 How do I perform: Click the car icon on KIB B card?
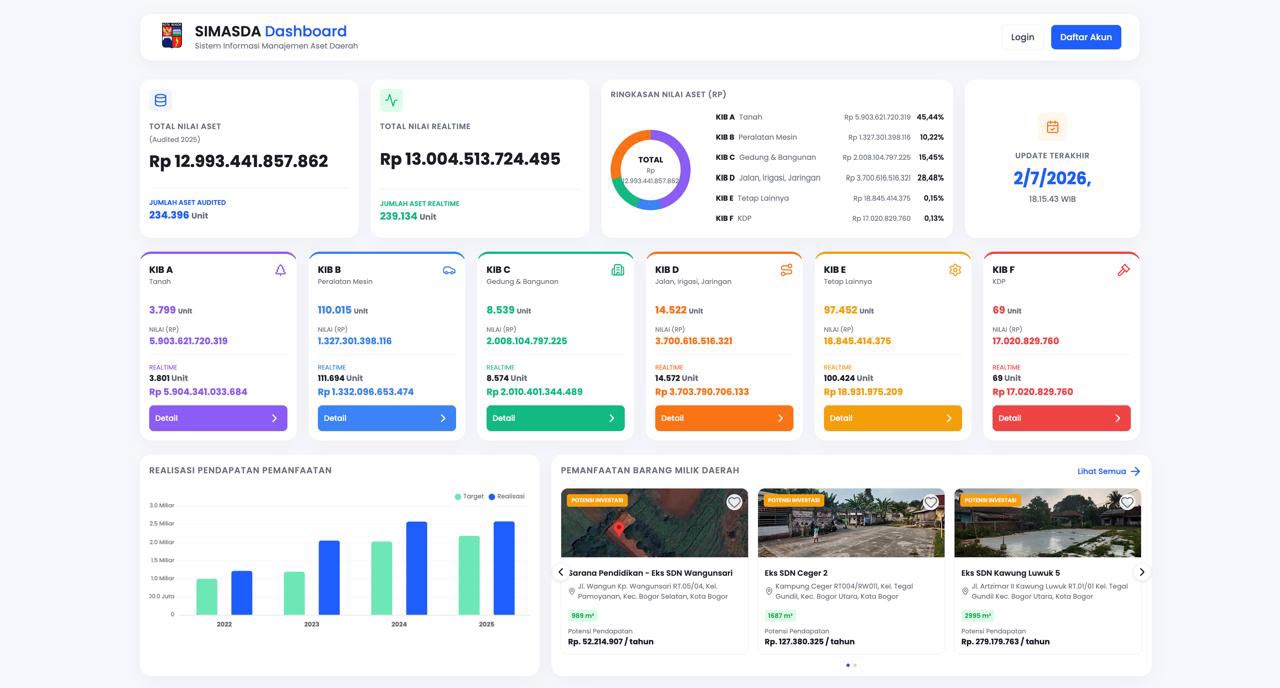click(x=449, y=270)
